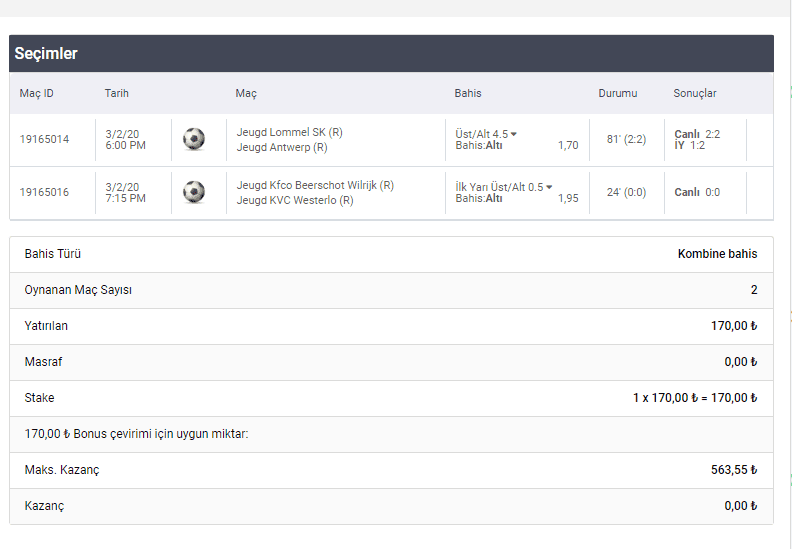Click Jeugd KVC Westerlo (R) team name
Screen dimensions: 792x549
(295, 200)
